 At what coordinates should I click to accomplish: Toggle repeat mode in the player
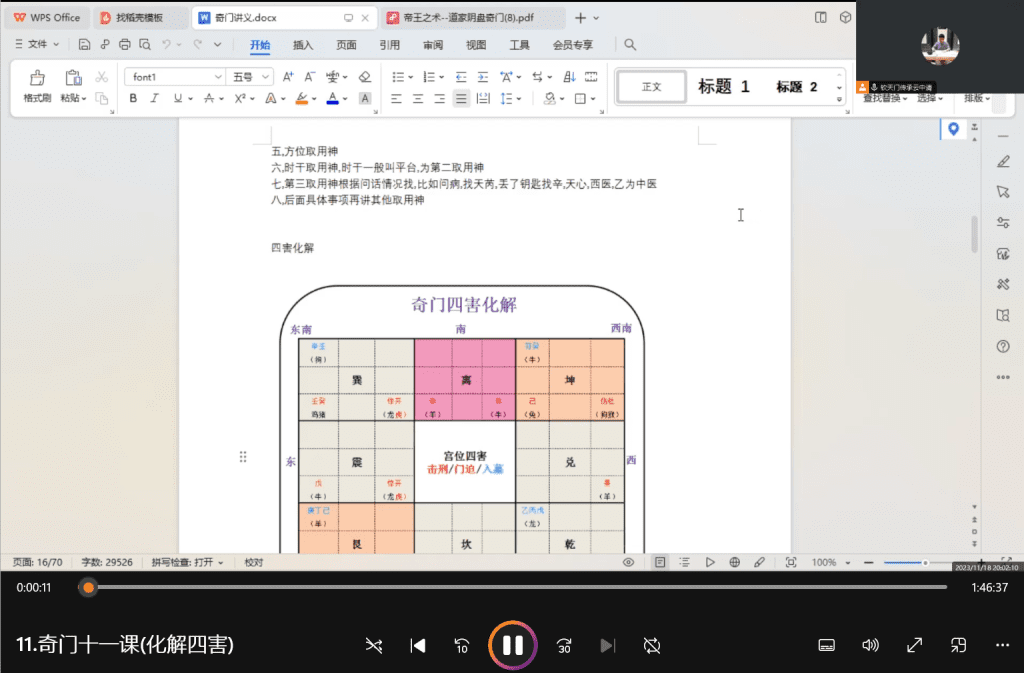(652, 645)
